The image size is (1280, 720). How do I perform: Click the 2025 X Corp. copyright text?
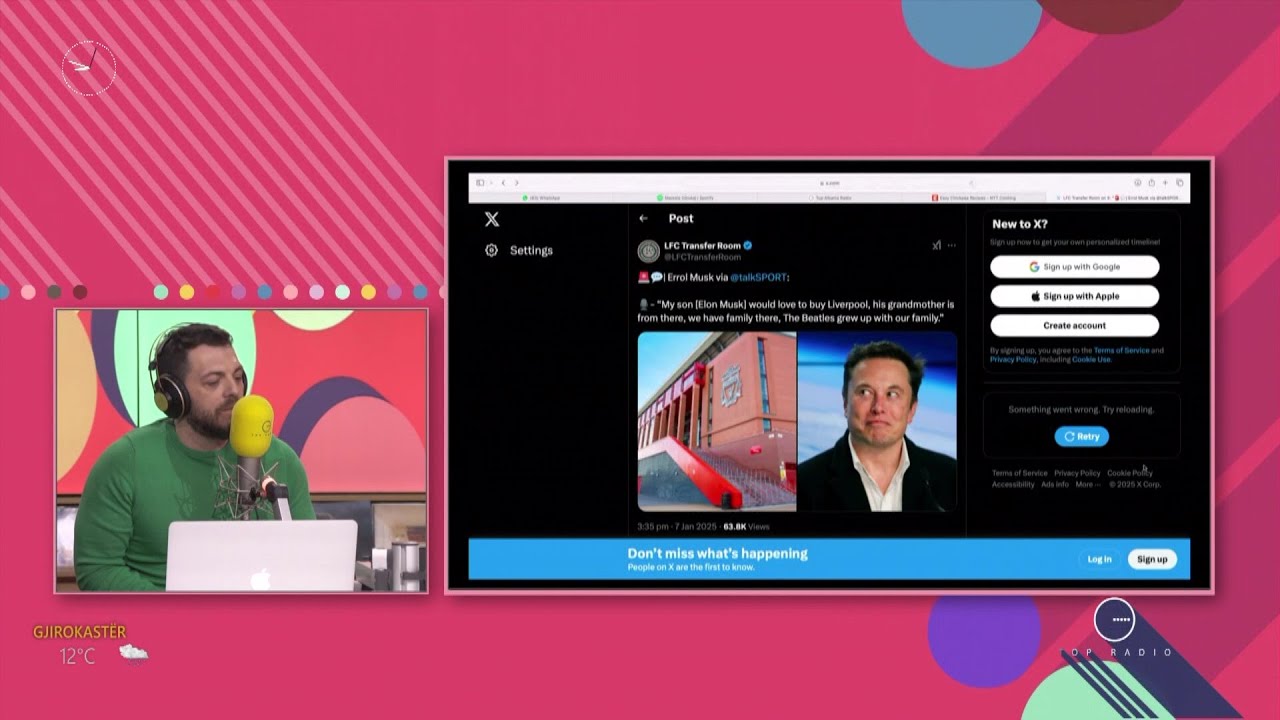(x=1135, y=484)
